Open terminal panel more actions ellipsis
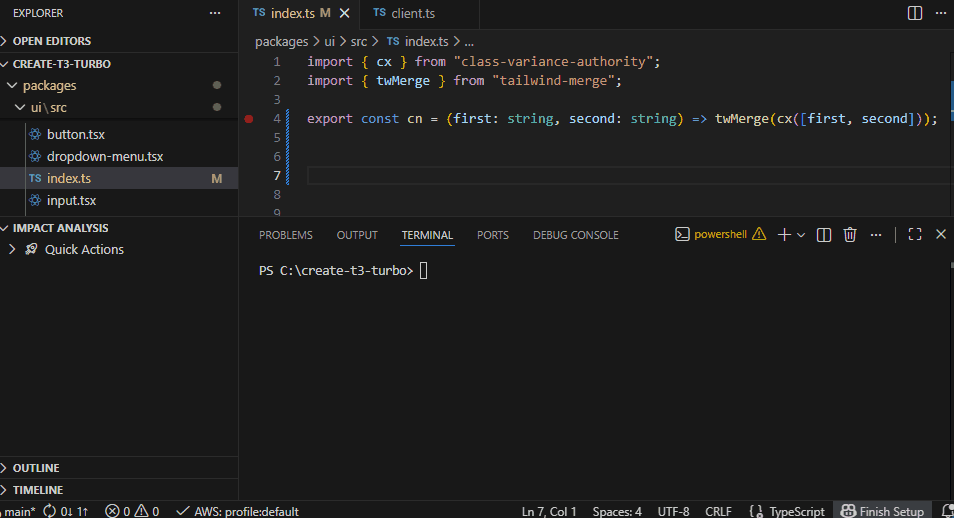 [x=876, y=235]
